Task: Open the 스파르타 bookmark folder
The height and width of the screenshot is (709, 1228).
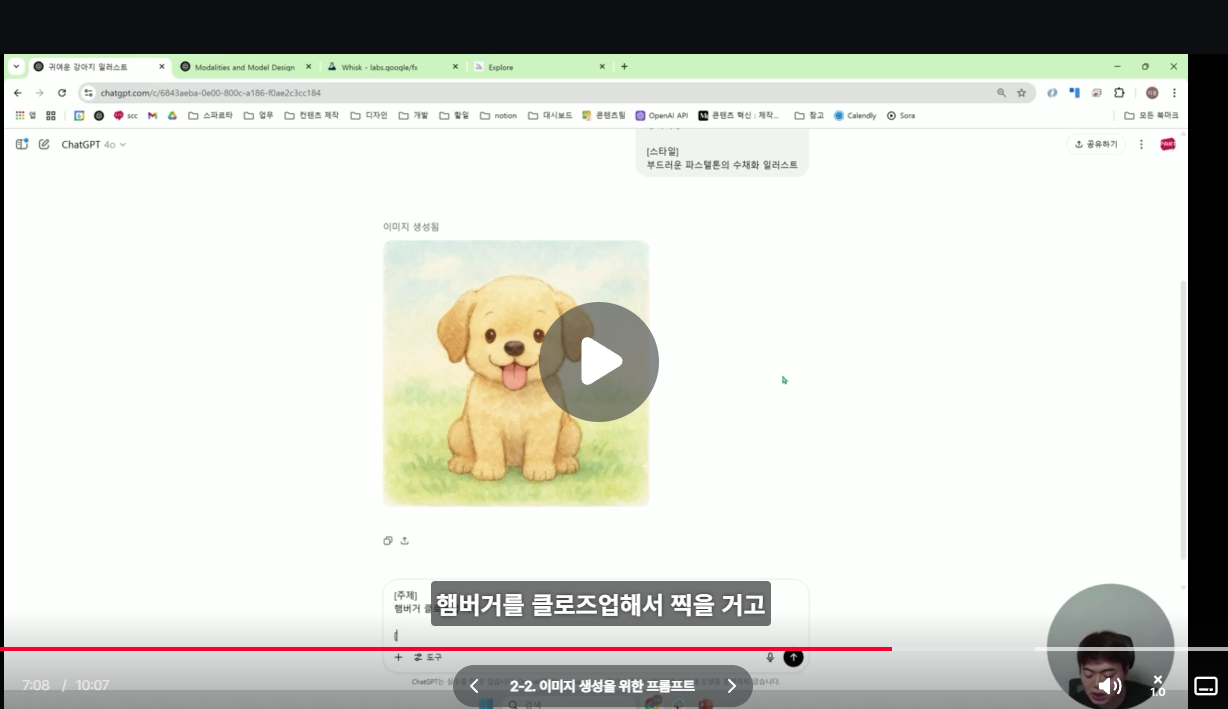Action: click(210, 115)
